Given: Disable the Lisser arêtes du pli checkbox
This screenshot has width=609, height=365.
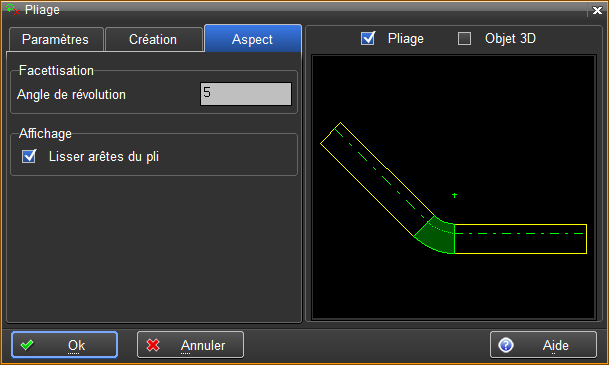Looking at the screenshot, I should (x=29, y=156).
